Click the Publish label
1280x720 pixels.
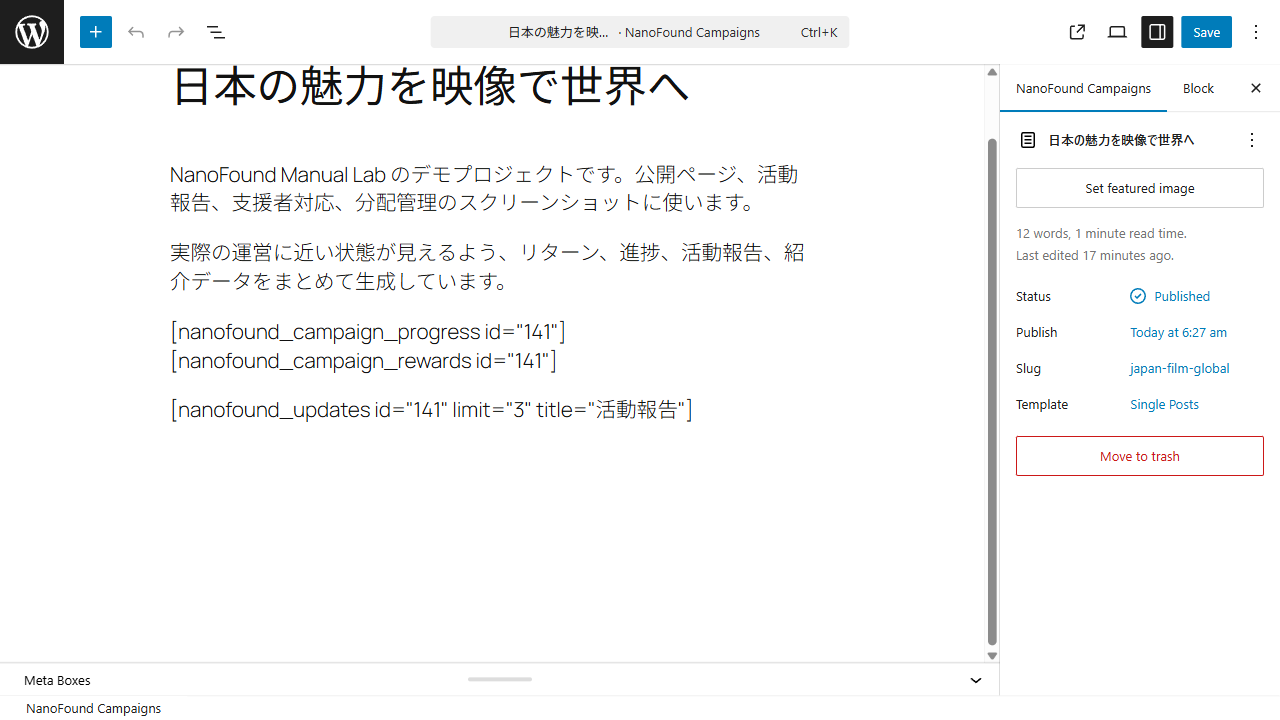pos(1036,332)
